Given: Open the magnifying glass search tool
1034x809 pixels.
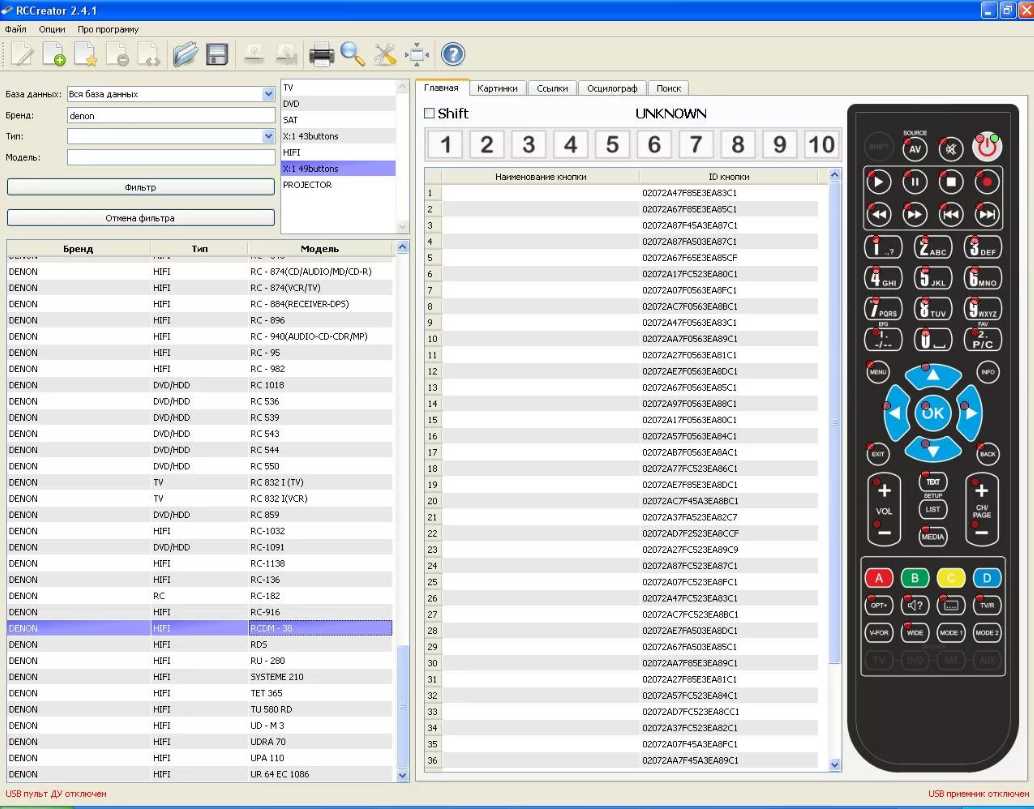Looking at the screenshot, I should (352, 54).
